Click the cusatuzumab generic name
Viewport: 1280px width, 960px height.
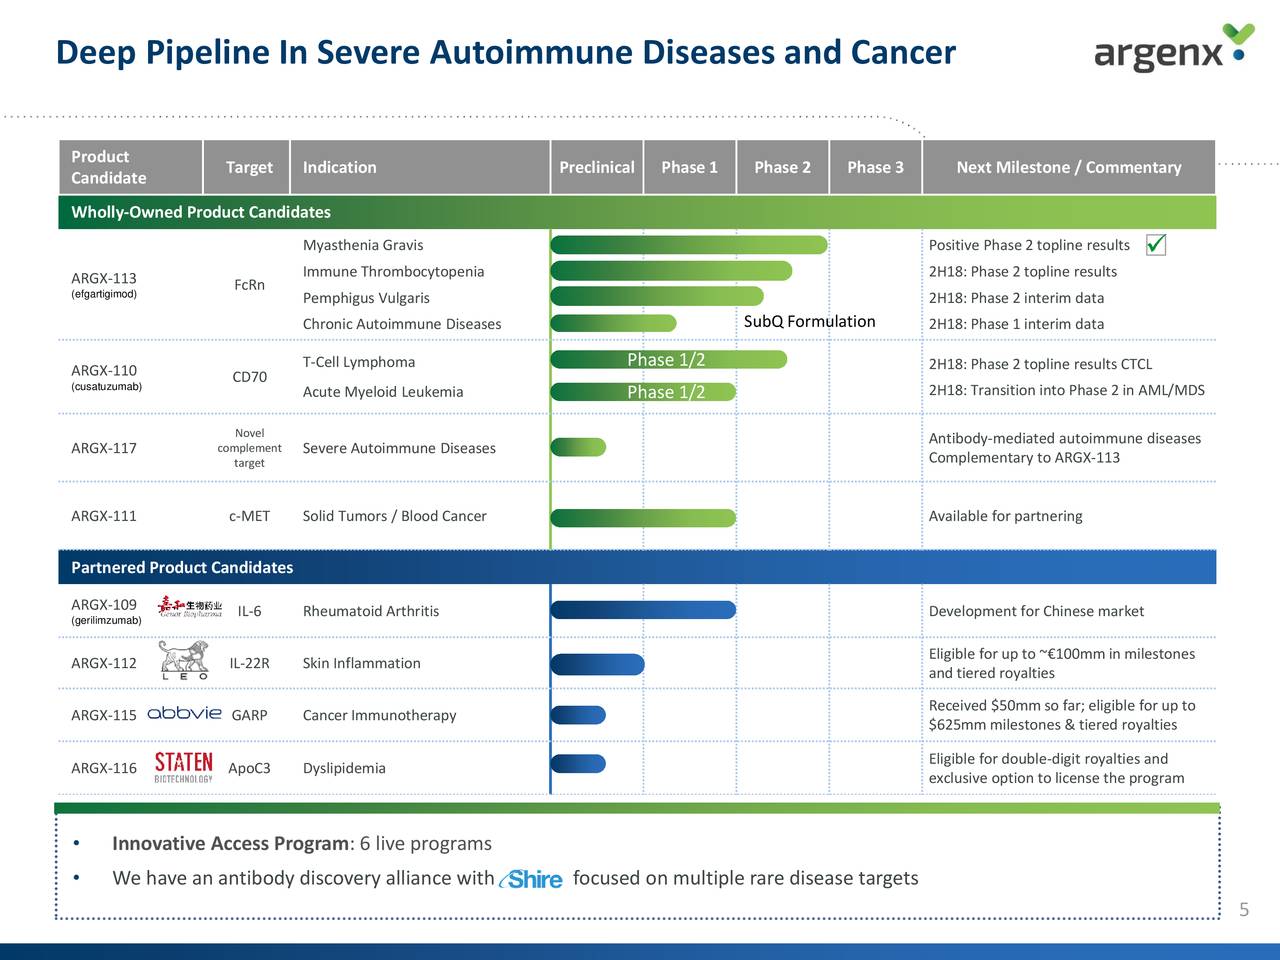(x=106, y=386)
